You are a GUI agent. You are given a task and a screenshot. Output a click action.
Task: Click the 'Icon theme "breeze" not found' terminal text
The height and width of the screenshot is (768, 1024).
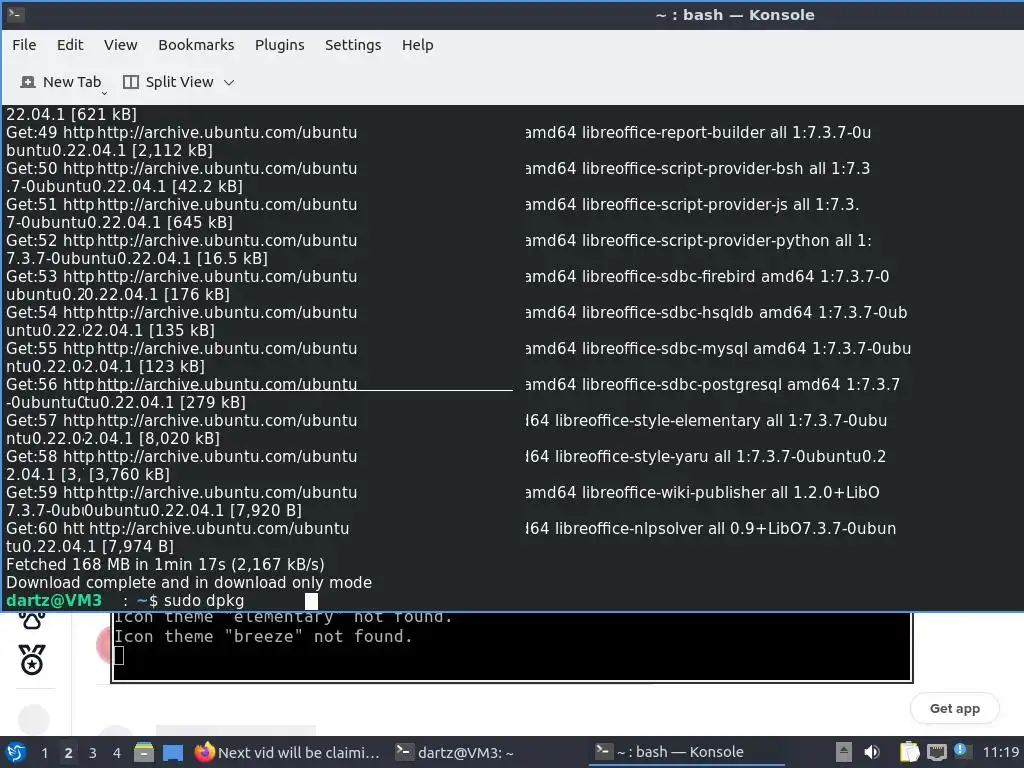click(x=263, y=636)
